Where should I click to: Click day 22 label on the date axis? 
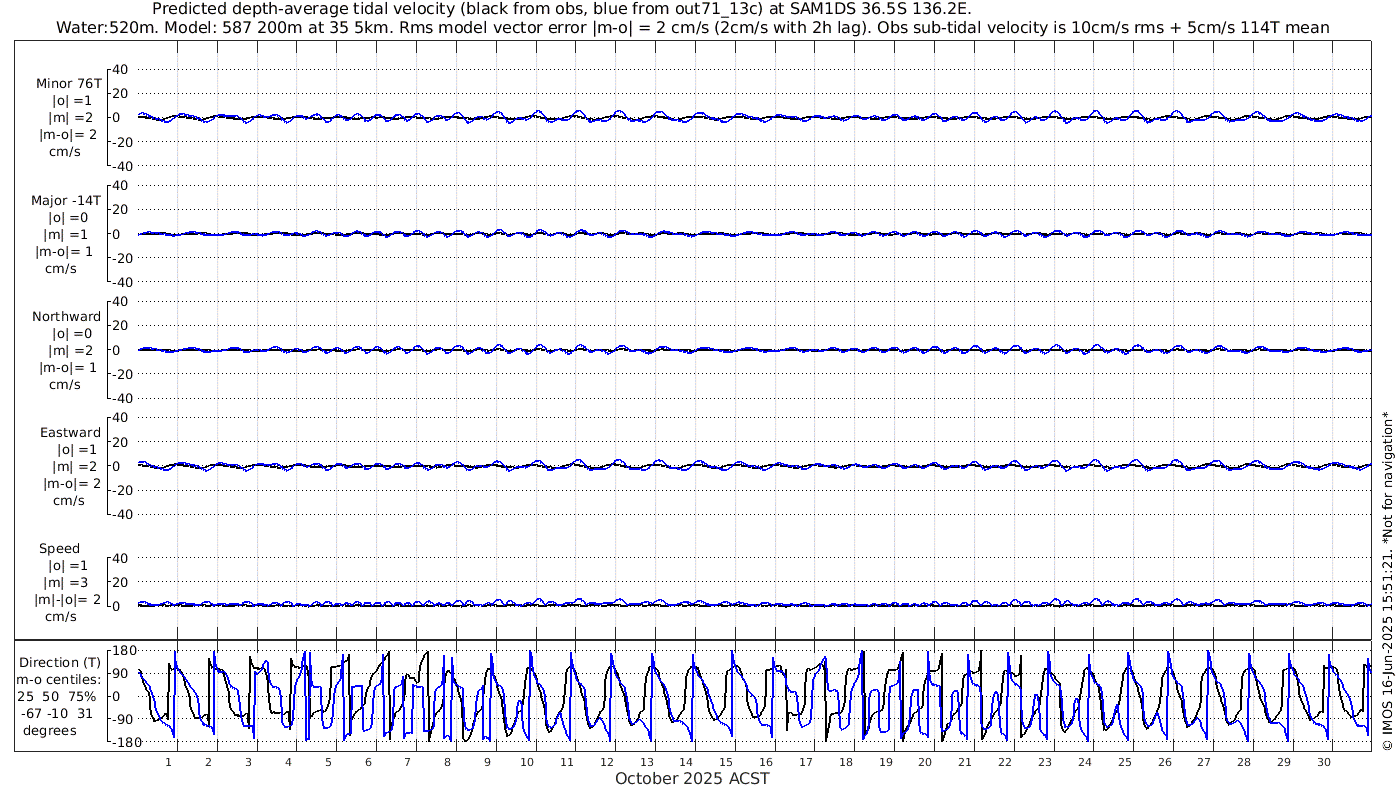click(1004, 762)
